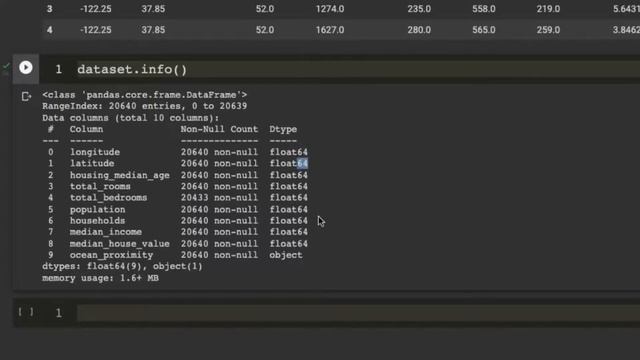Click the 'Data columns (total 10 columns)' line

point(131,118)
